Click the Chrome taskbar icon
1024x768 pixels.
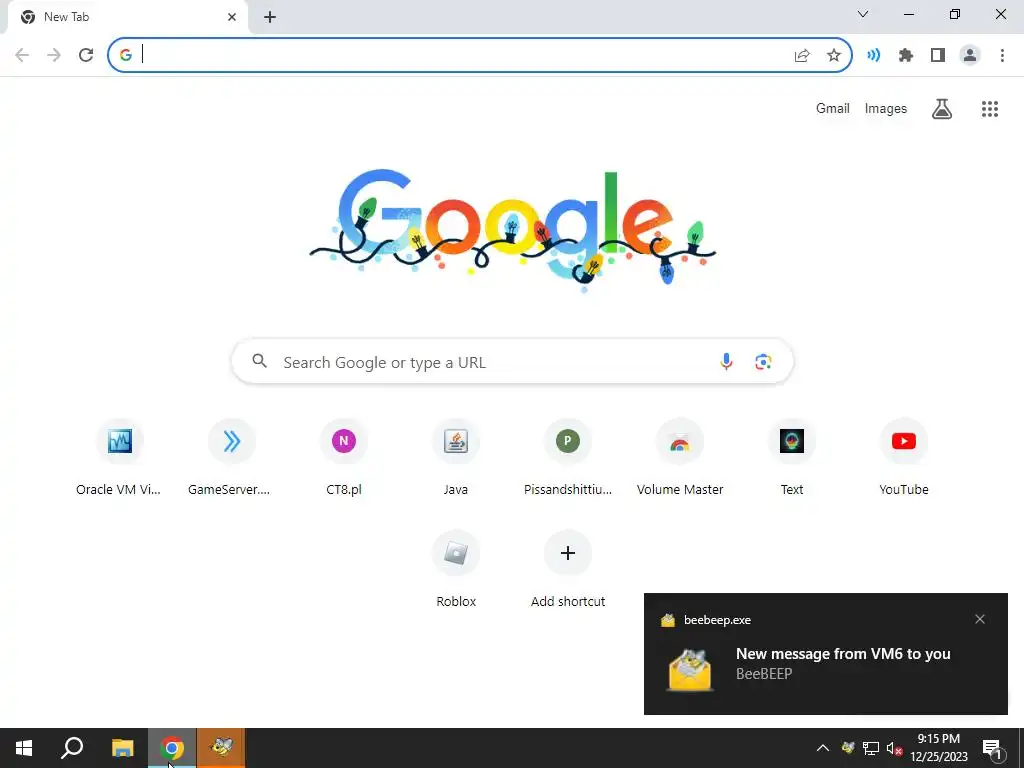pos(172,748)
